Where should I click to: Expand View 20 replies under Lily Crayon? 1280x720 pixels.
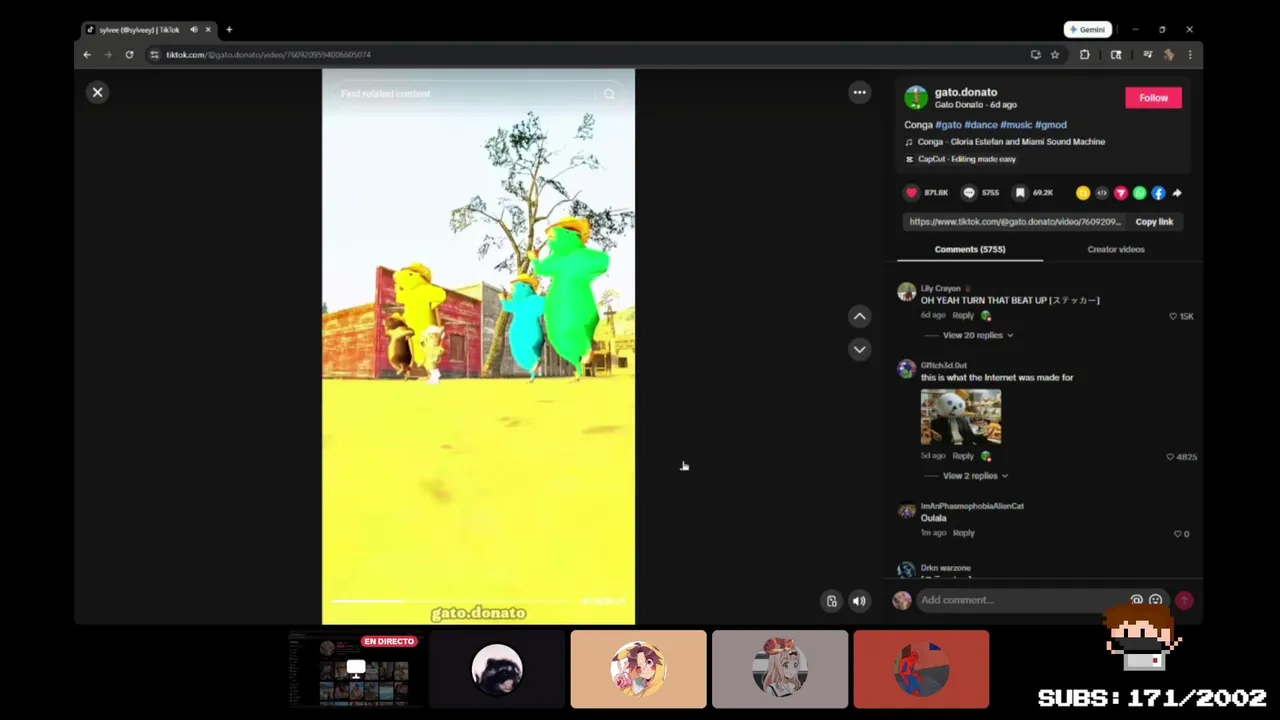point(977,335)
